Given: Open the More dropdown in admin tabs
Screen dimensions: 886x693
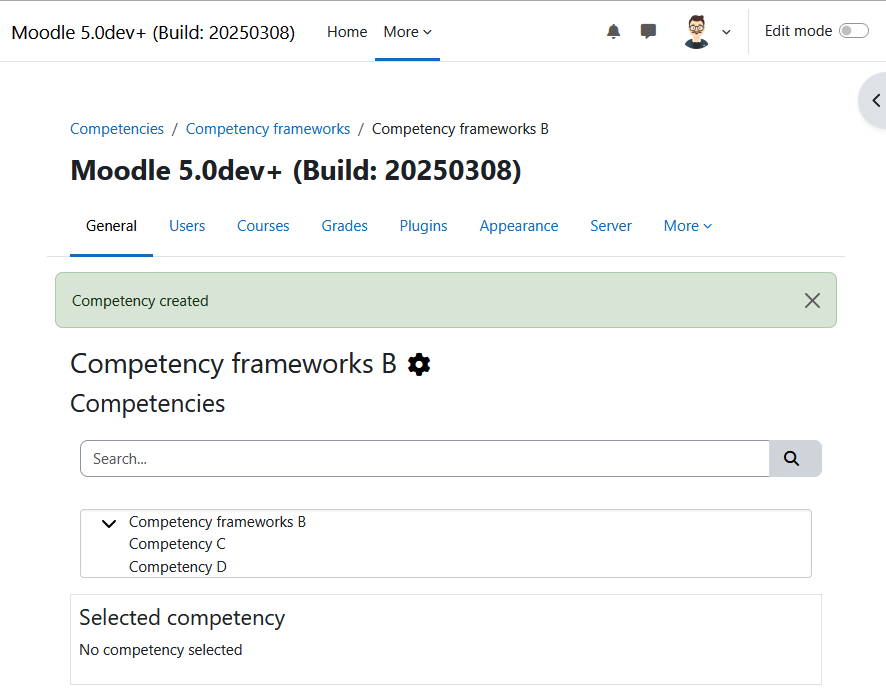Looking at the screenshot, I should pyautogui.click(x=688, y=226).
